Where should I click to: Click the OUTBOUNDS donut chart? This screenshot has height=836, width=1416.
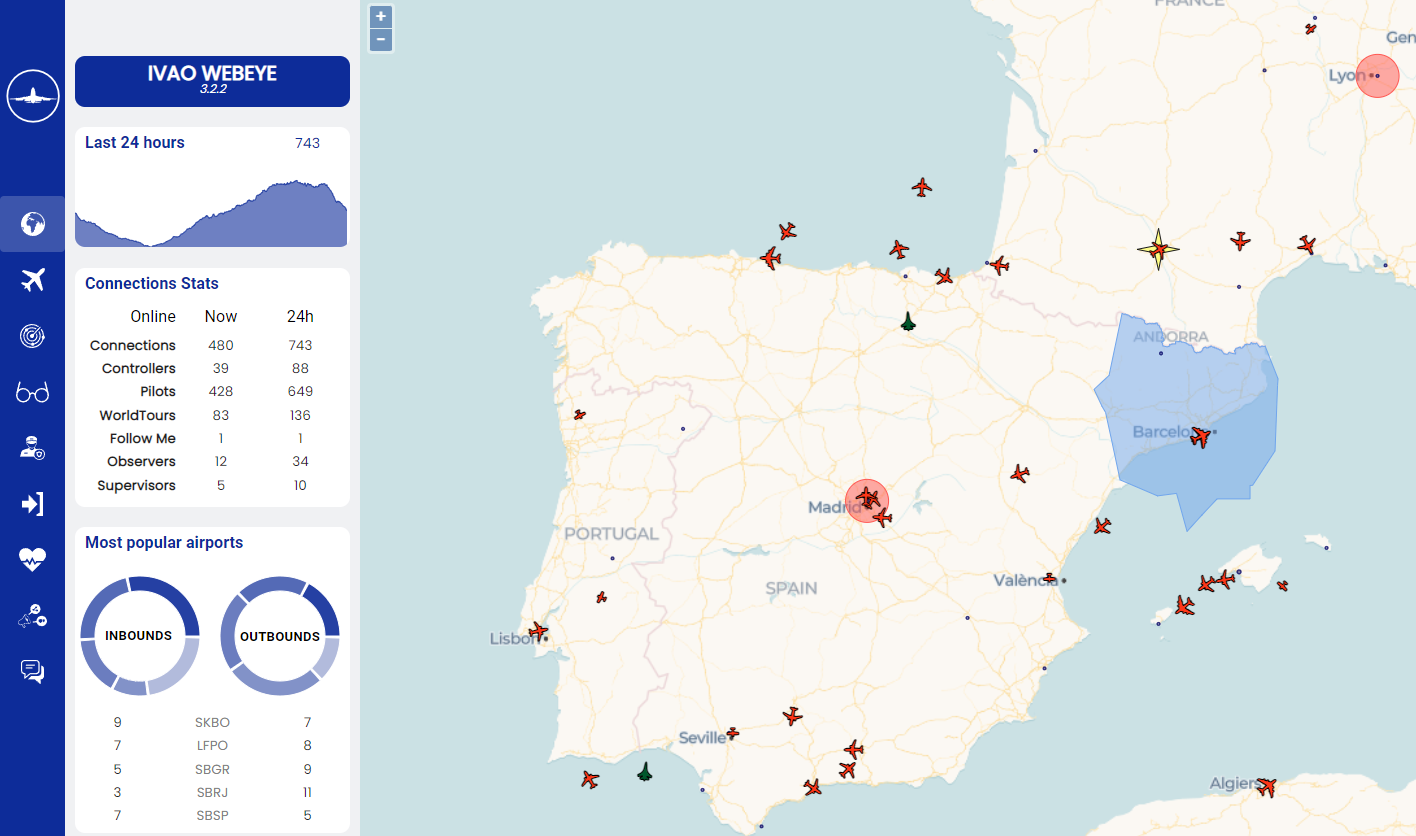click(280, 636)
